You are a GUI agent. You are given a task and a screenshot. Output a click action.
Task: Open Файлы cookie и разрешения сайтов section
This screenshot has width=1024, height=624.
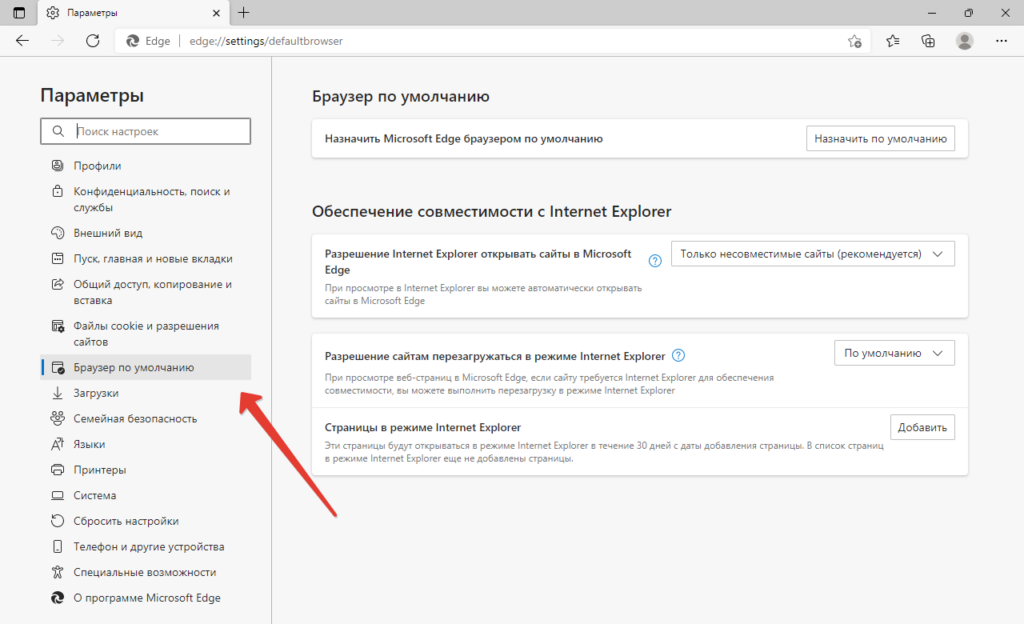[x=146, y=334]
